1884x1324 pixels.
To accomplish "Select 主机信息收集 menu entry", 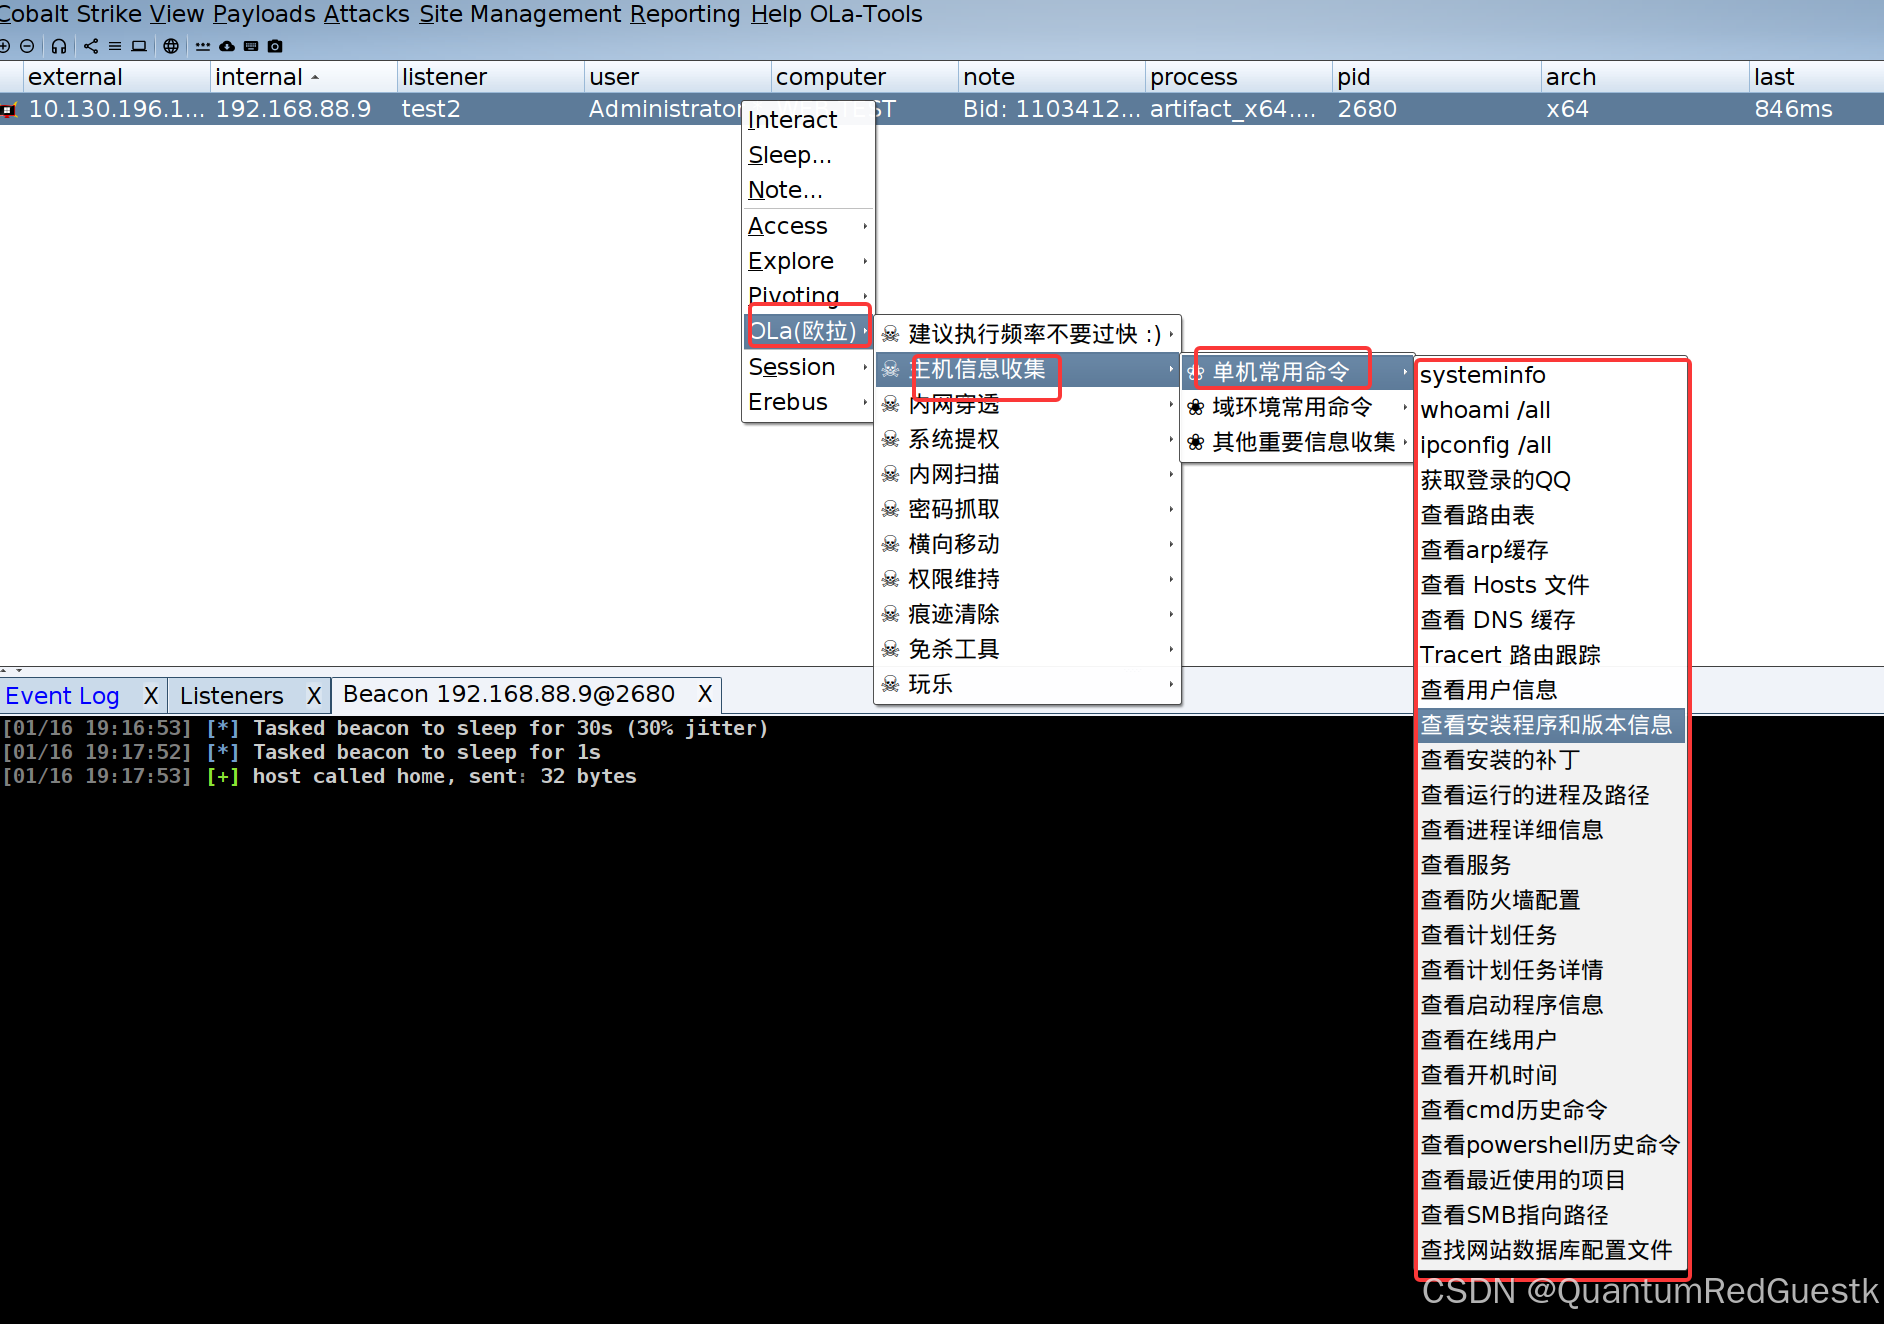I will click(x=1027, y=369).
